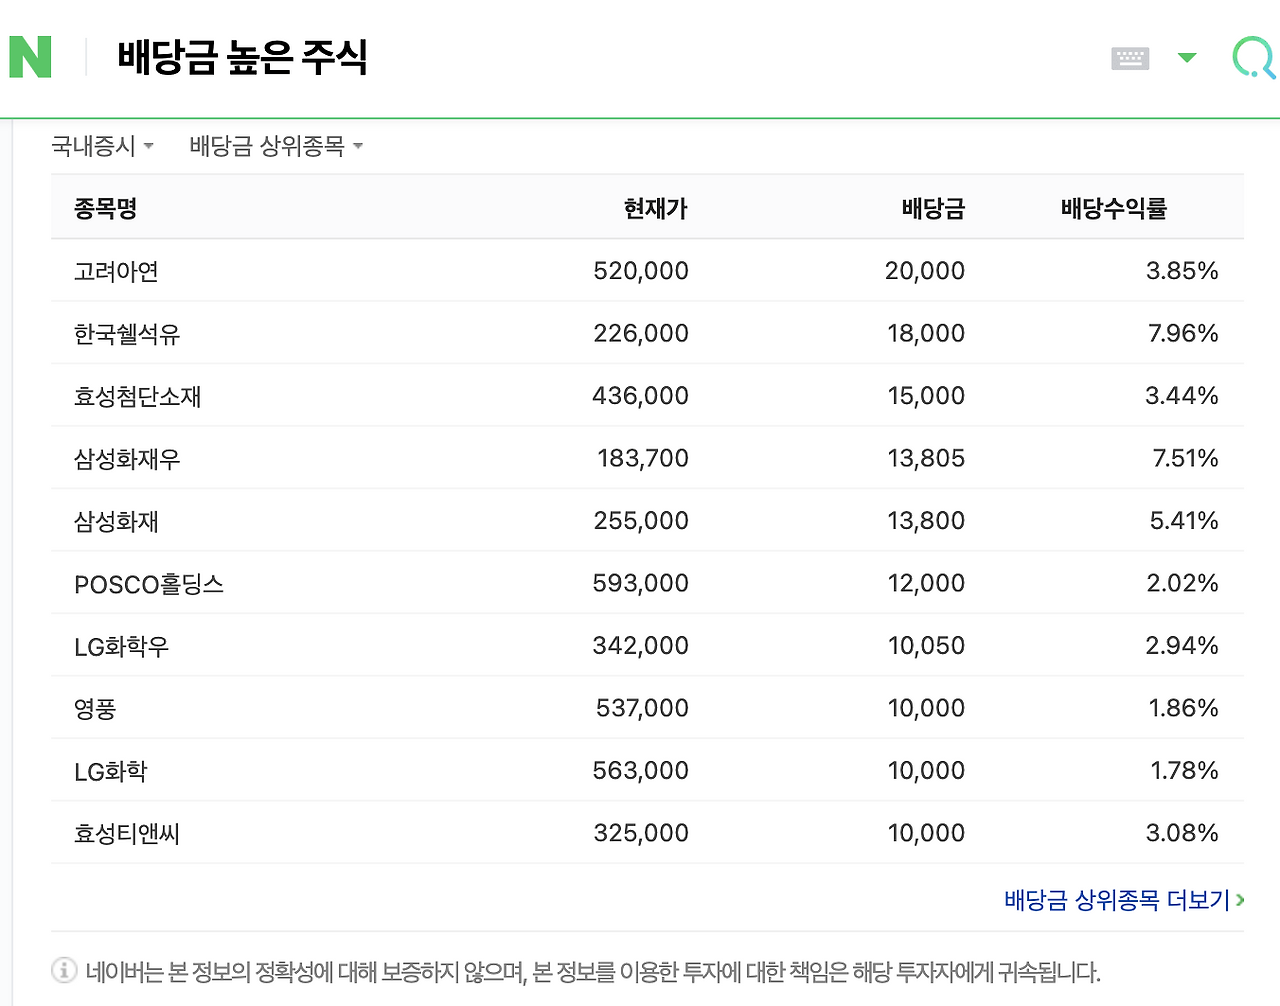Click the dividend yield 2.02%

1182,583
